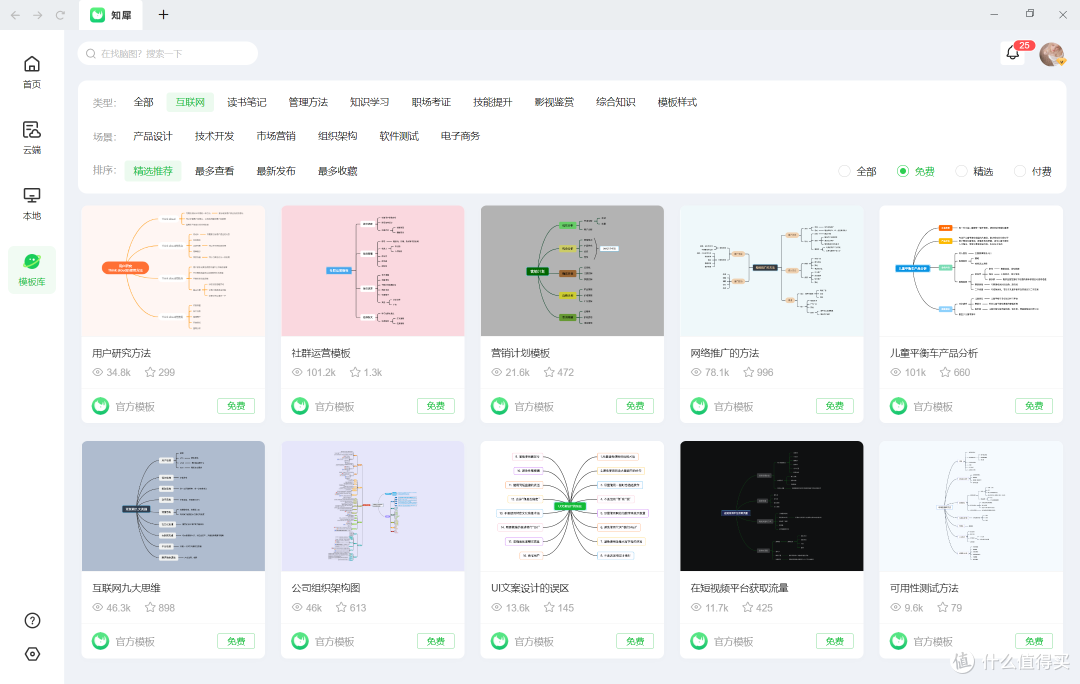Viewport: 1080px width, 684px height.
Task: Click star icon on 社群运营模板 card
Action: click(355, 372)
